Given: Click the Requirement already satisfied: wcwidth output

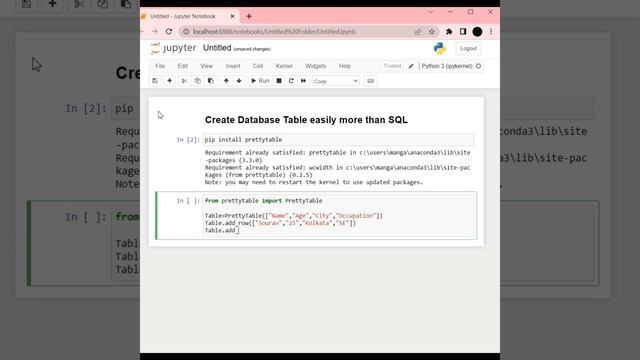Looking at the screenshot, I should (x=338, y=171).
